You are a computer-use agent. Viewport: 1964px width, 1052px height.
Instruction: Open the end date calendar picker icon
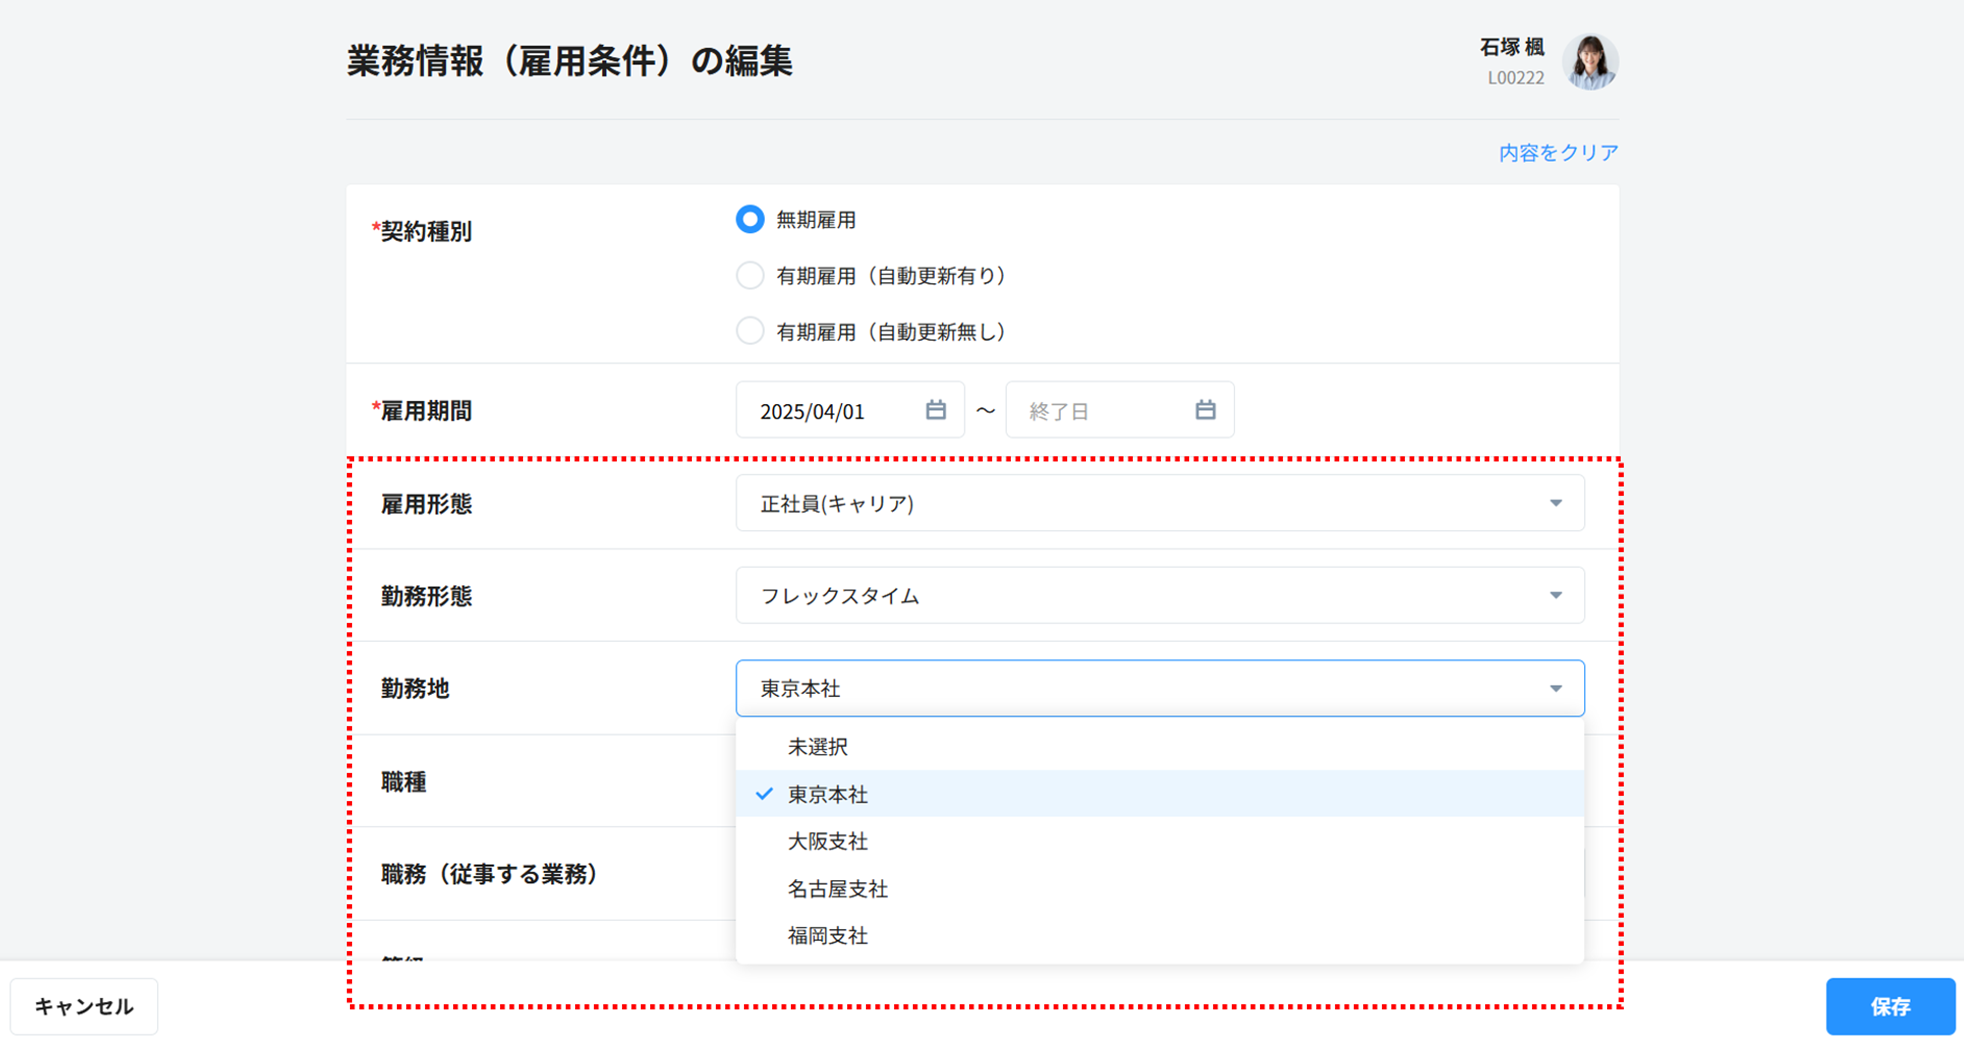pos(1205,410)
